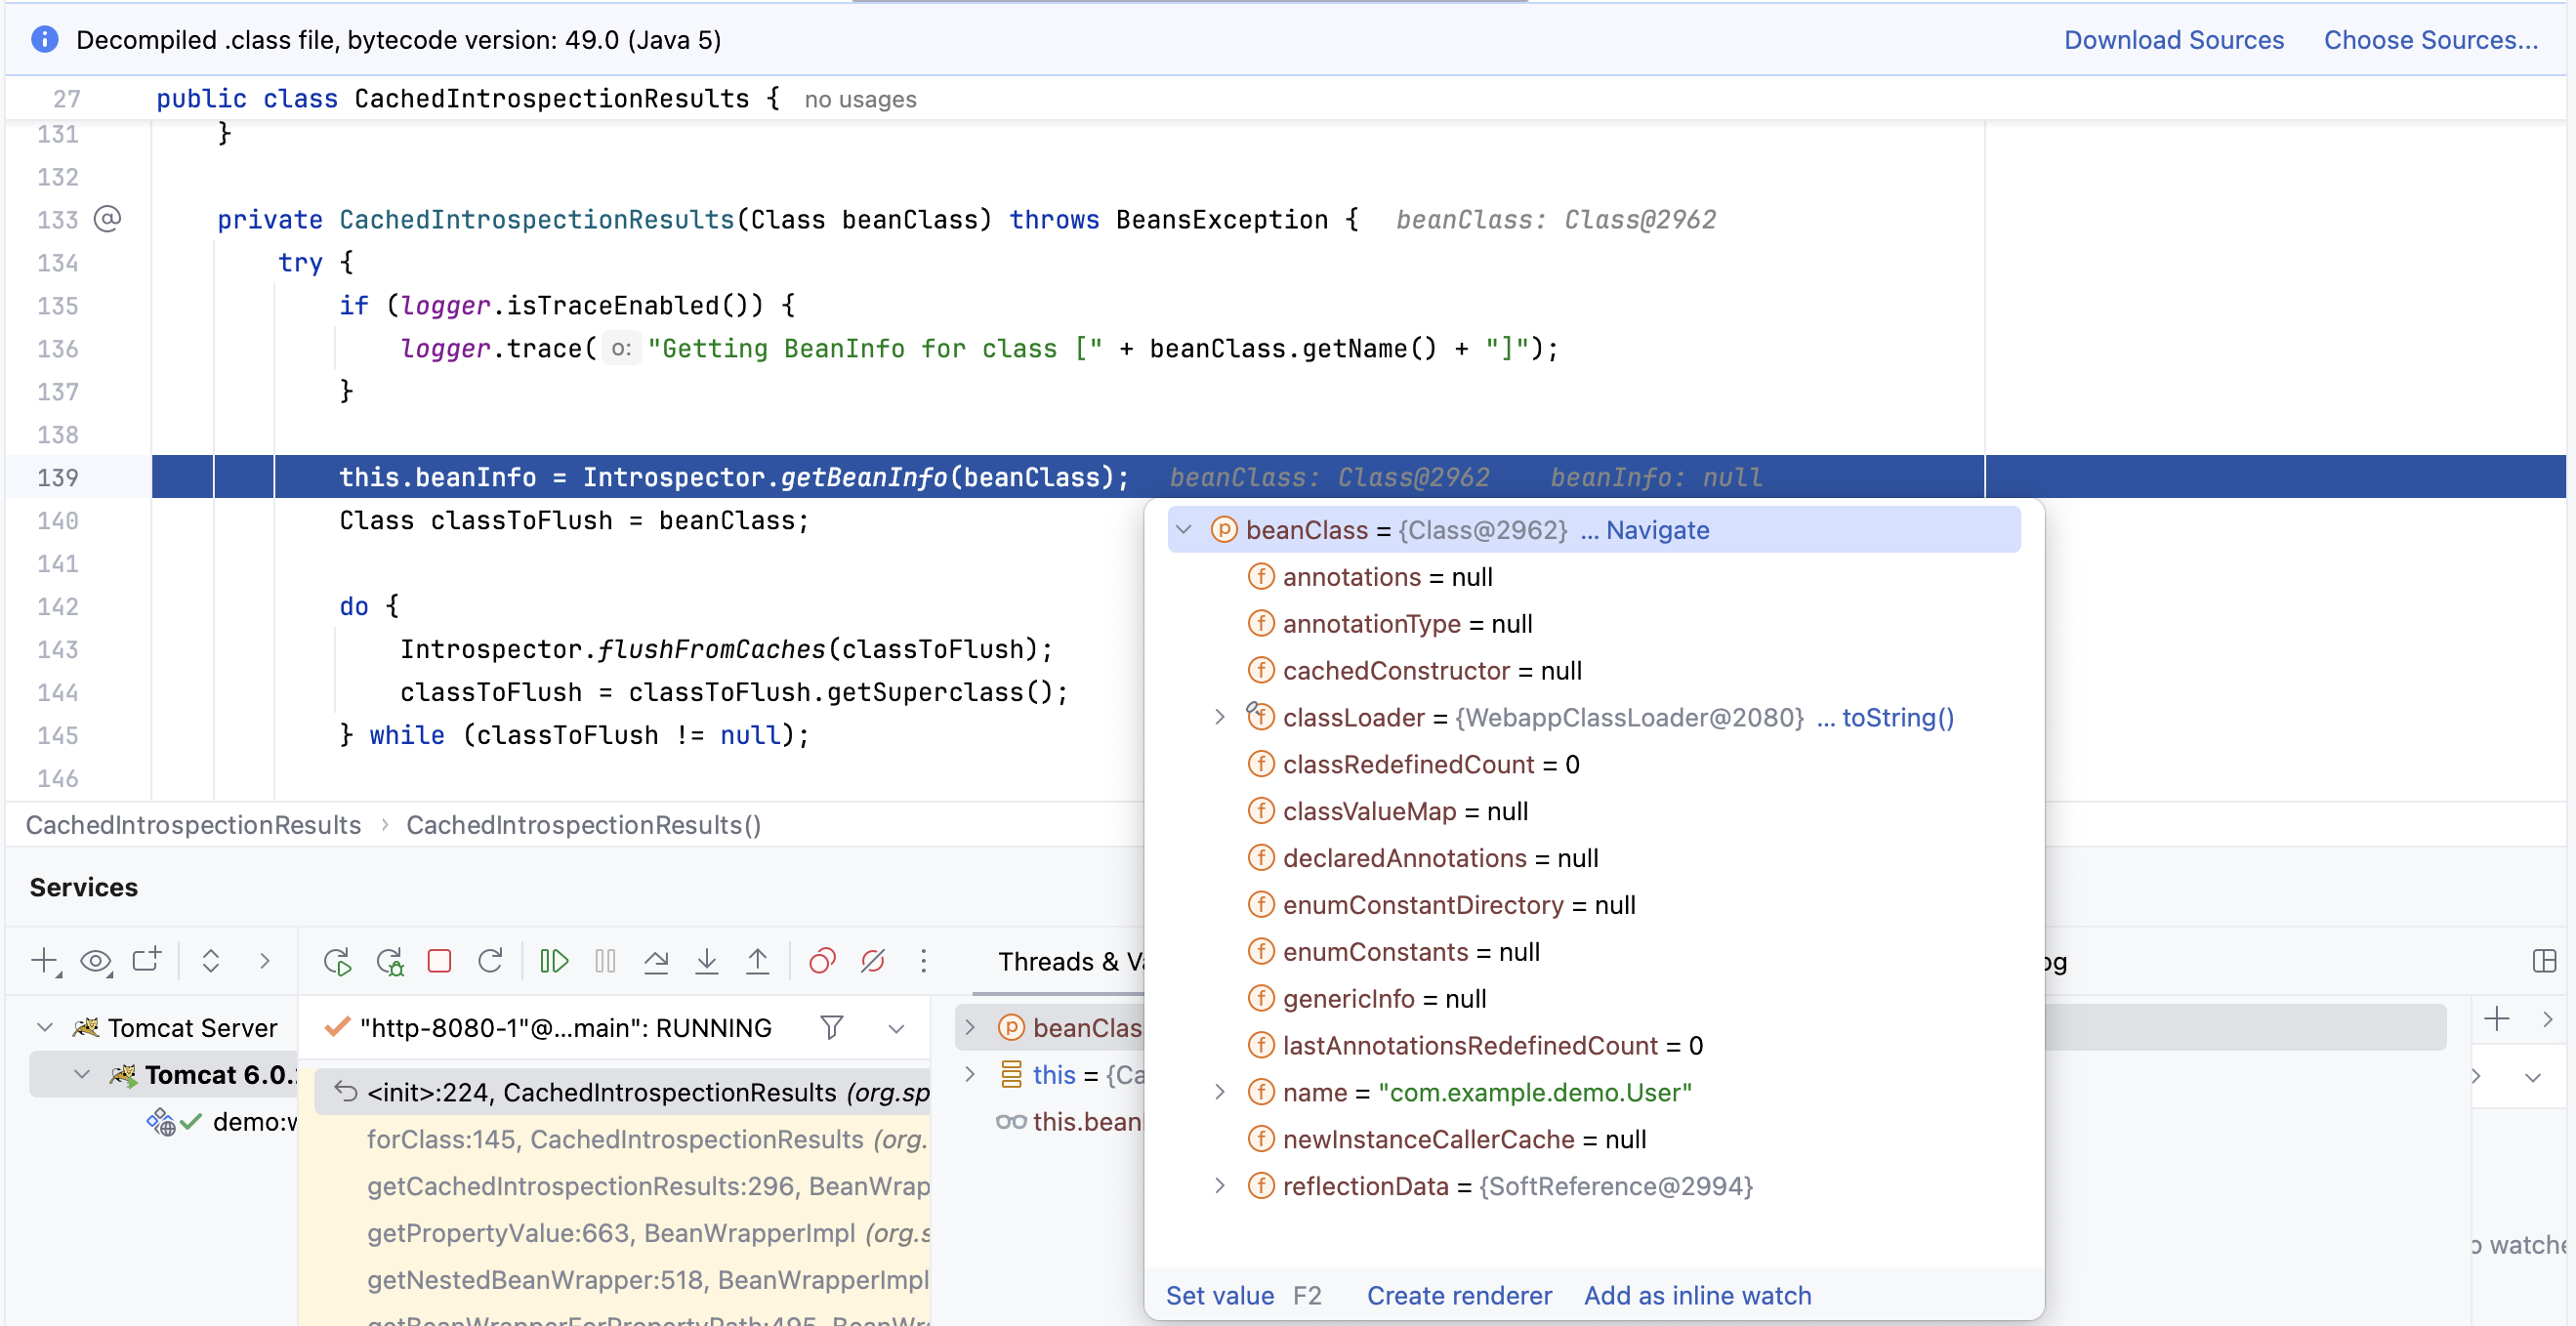This screenshot has height=1326, width=2576.
Task: Click the Rerun in Debug mode icon
Action: (389, 961)
